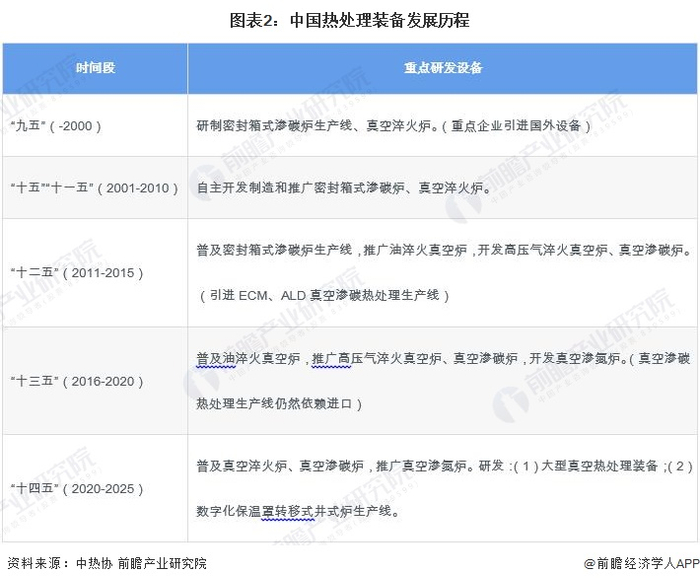700x584 pixels.
Task: Click the "十三五"（2016-2020） cell
Action: [x=95, y=381]
